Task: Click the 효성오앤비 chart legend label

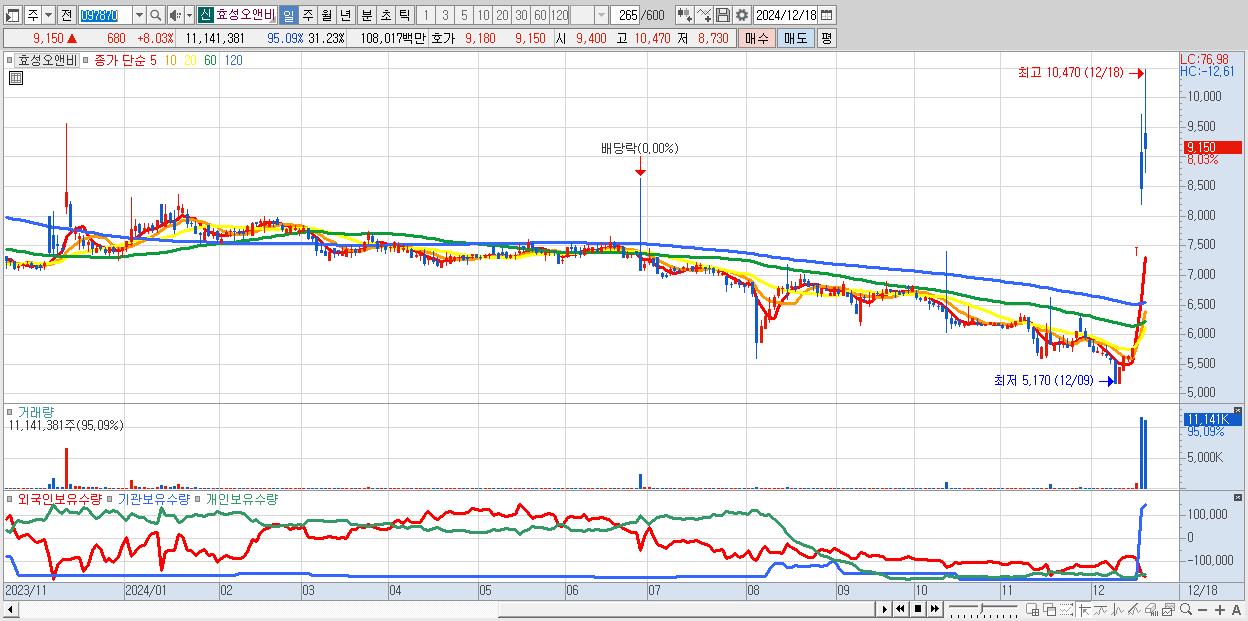Action: (x=47, y=60)
